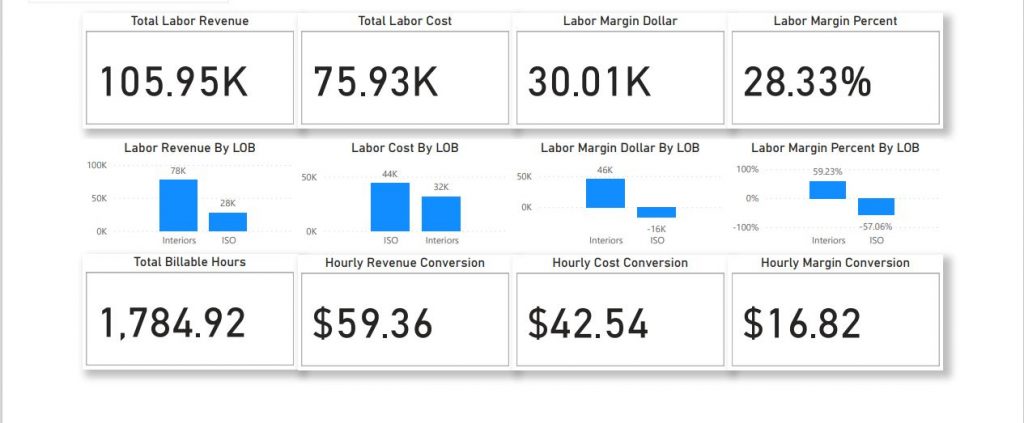
Task: Click the Total Labor Cost card
Action: coord(376,82)
